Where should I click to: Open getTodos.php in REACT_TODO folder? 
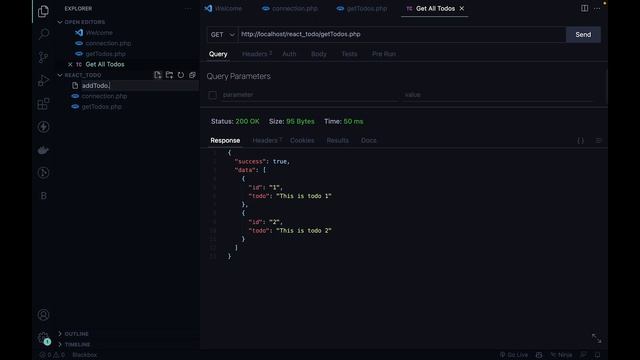(x=102, y=107)
